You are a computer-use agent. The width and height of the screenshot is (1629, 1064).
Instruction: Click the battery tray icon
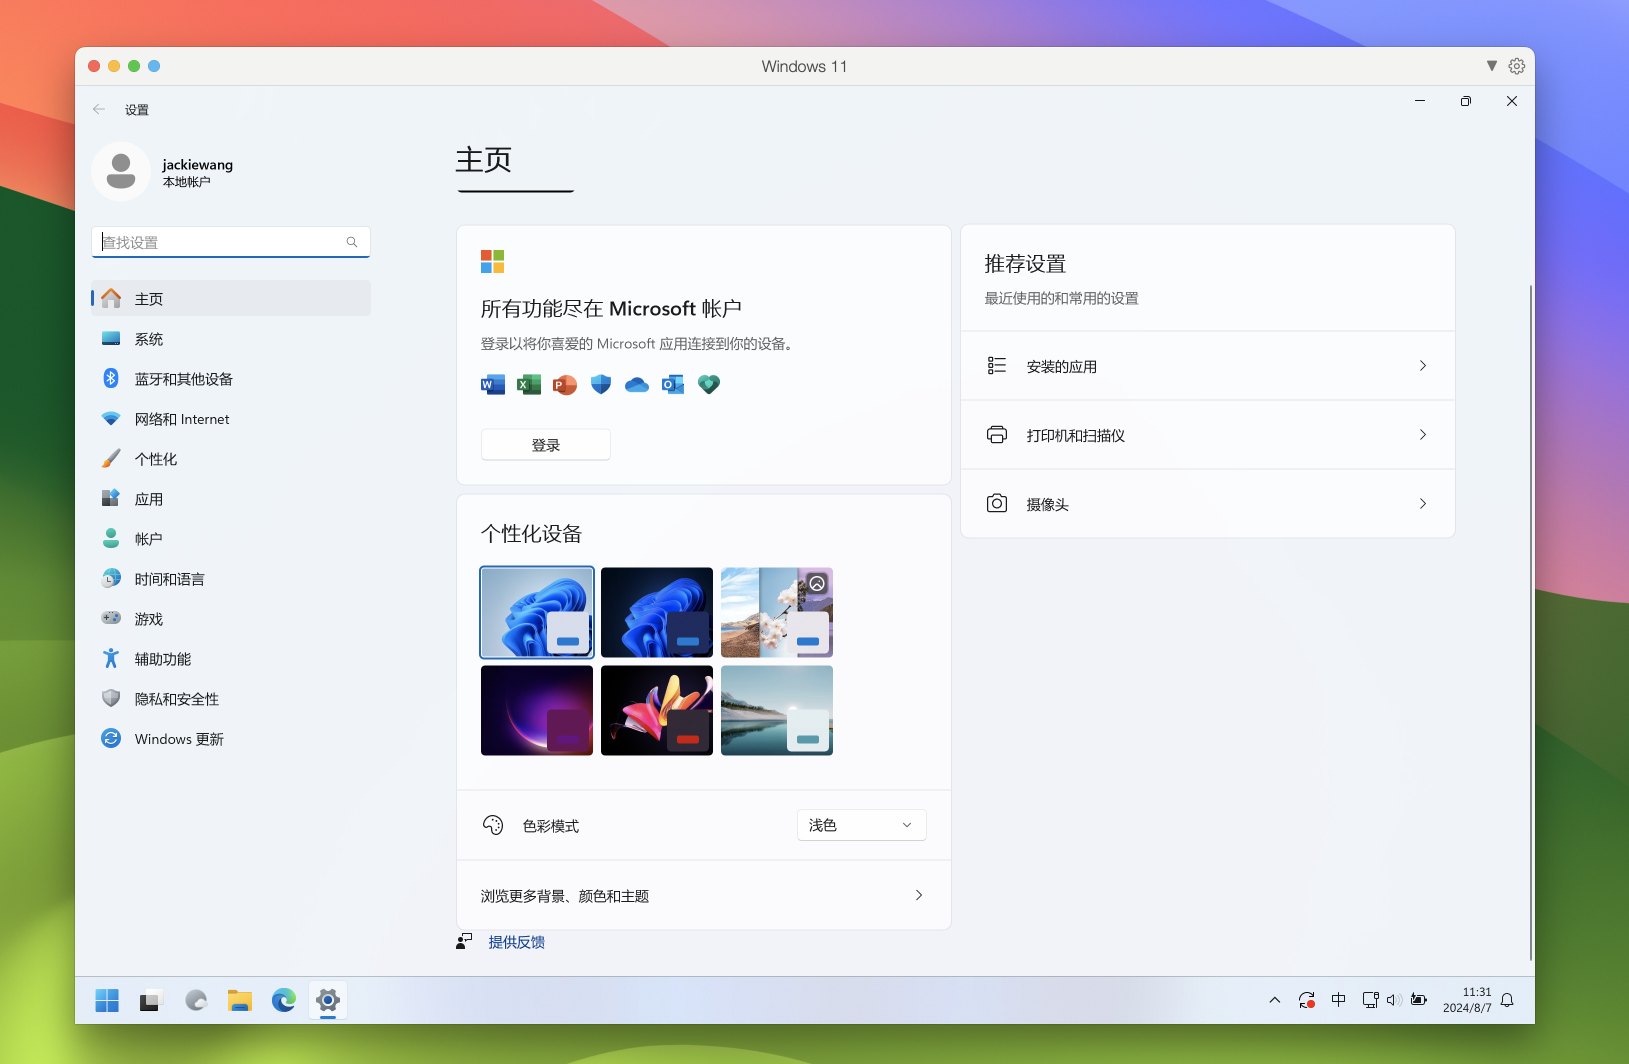click(1419, 1000)
